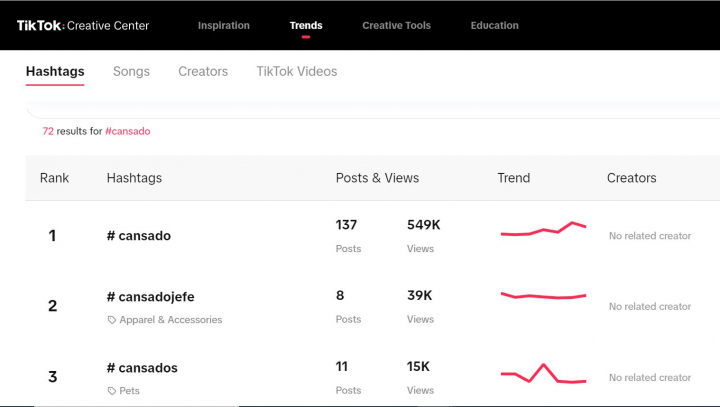Screen dimensions: 720x407
Task: Click the tag icon beside Apparel & Accessories
Action: [x=111, y=320]
